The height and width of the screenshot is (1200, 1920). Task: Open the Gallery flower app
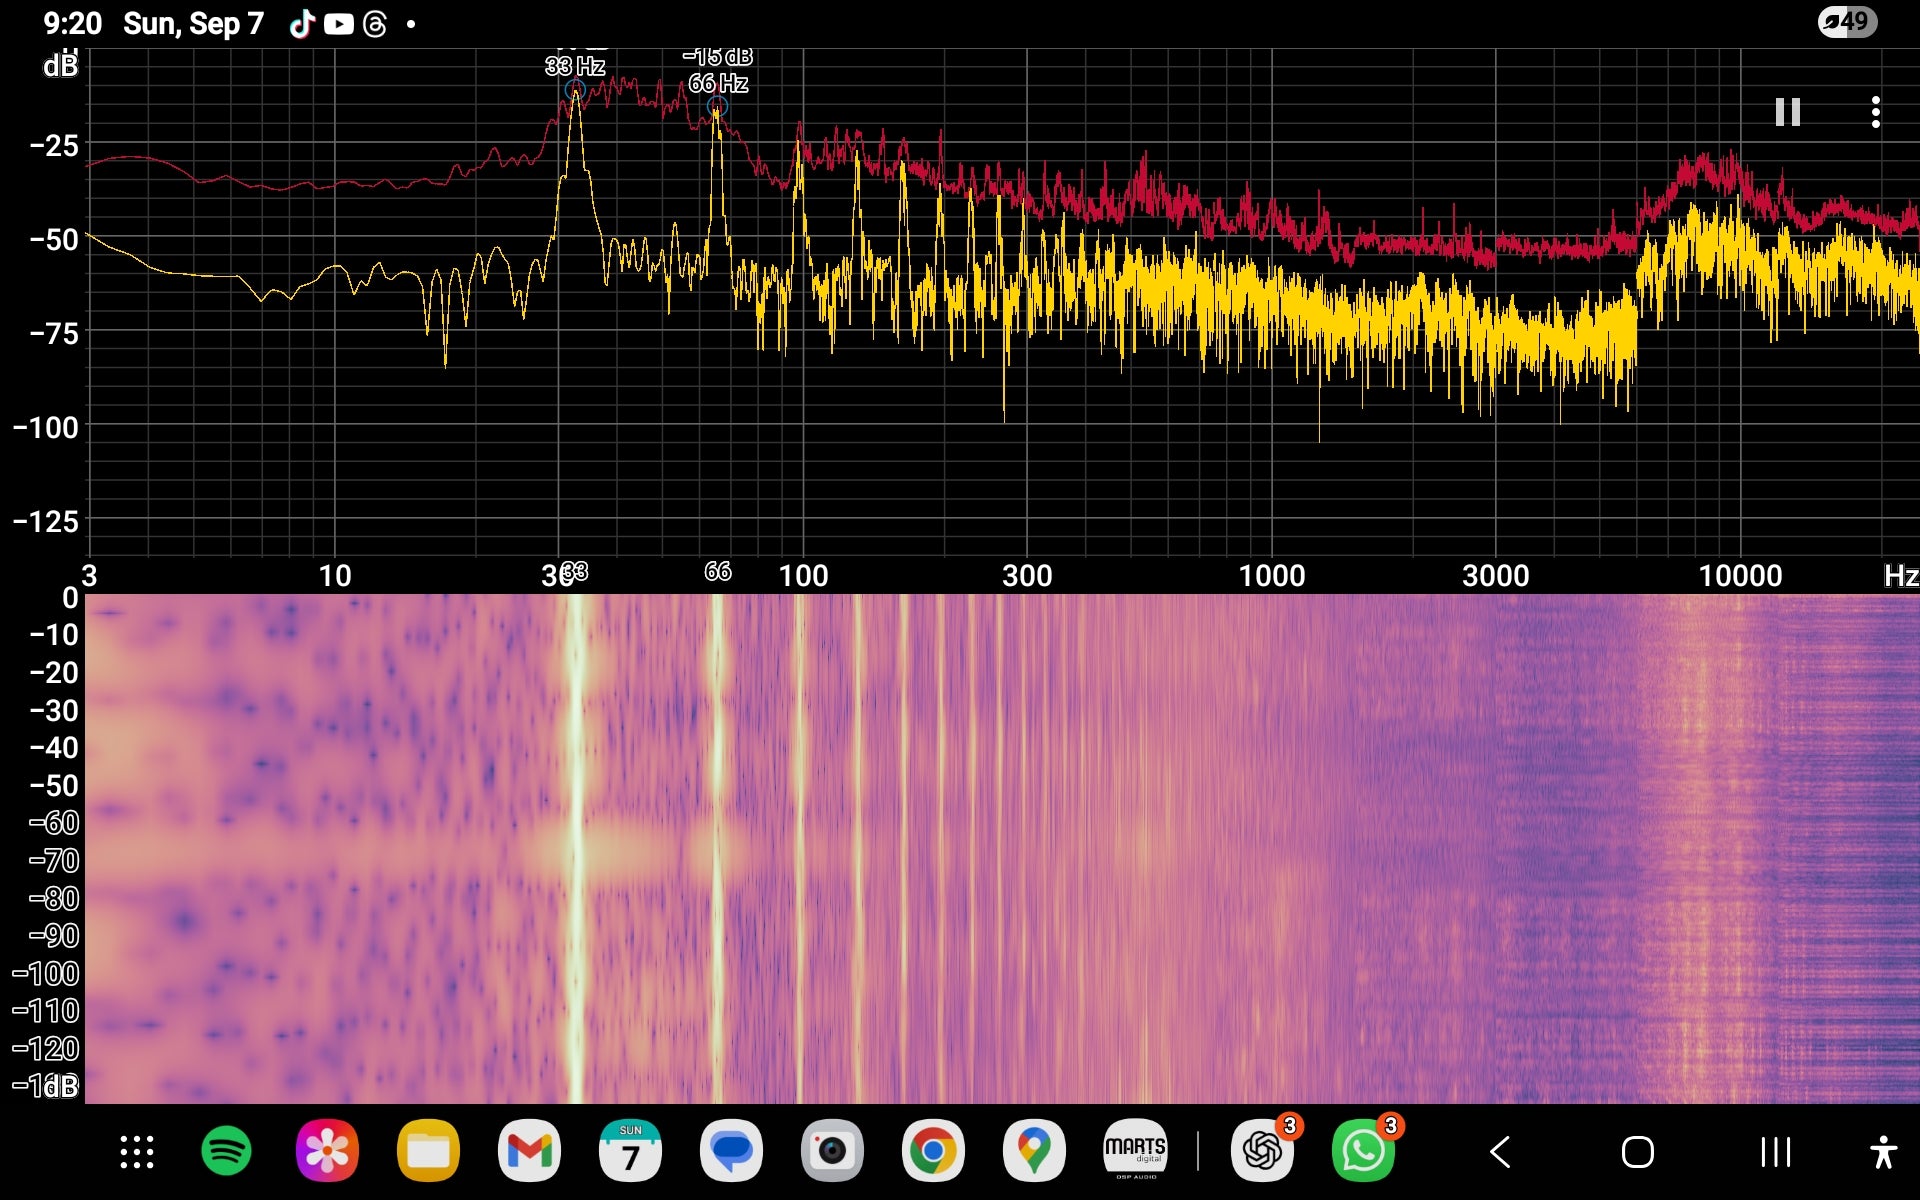coord(327,1151)
